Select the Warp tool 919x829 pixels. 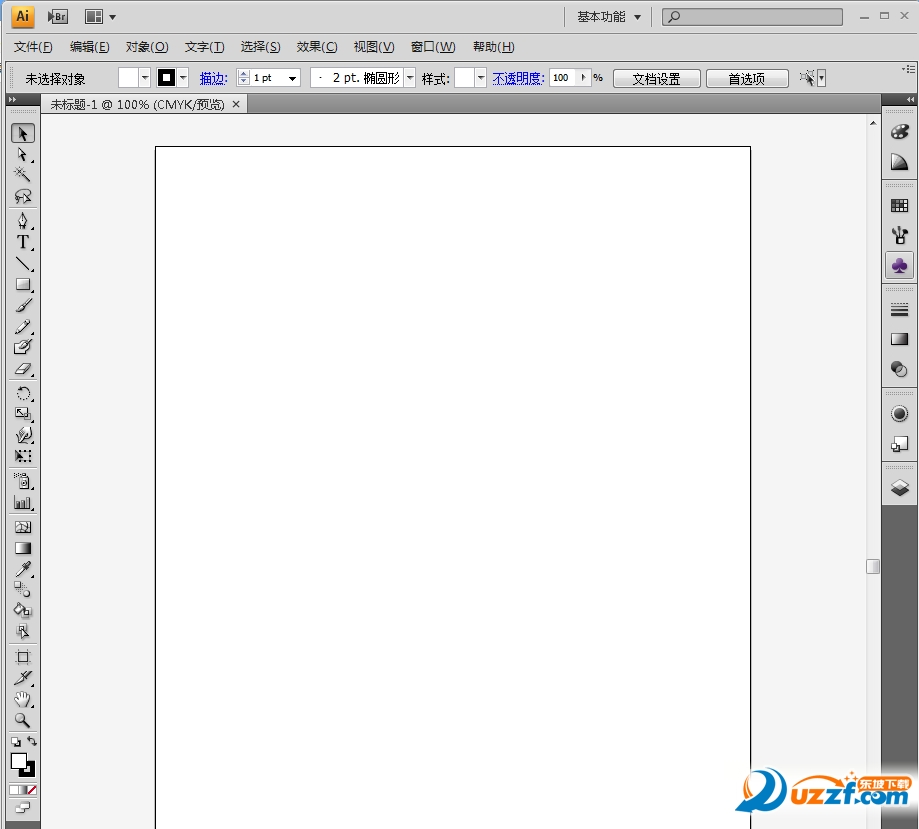pos(23,435)
